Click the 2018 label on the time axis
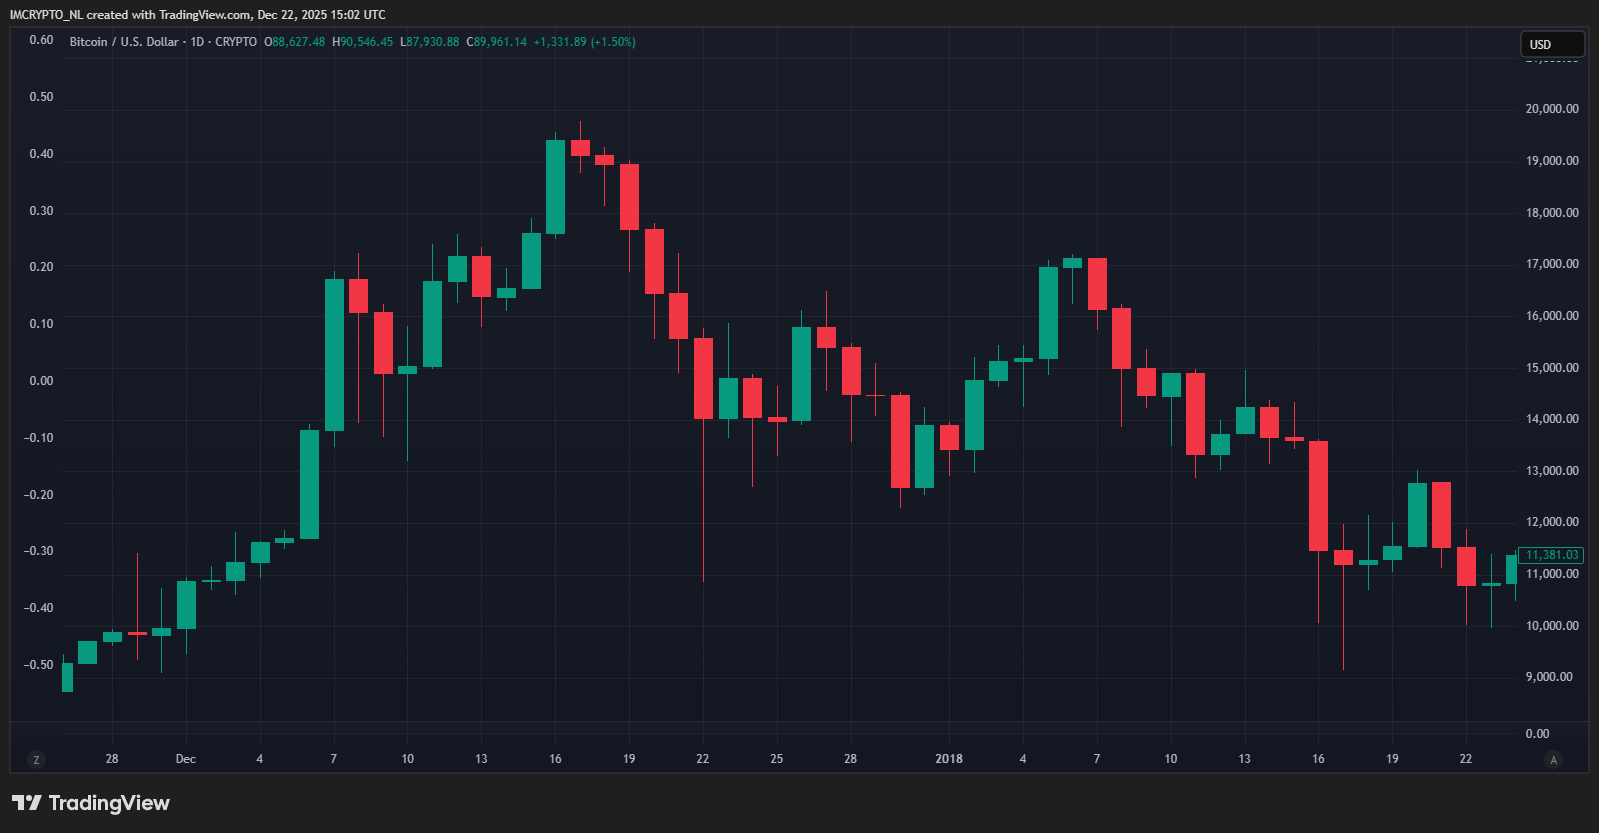Image resolution: width=1599 pixels, height=833 pixels. pos(948,759)
